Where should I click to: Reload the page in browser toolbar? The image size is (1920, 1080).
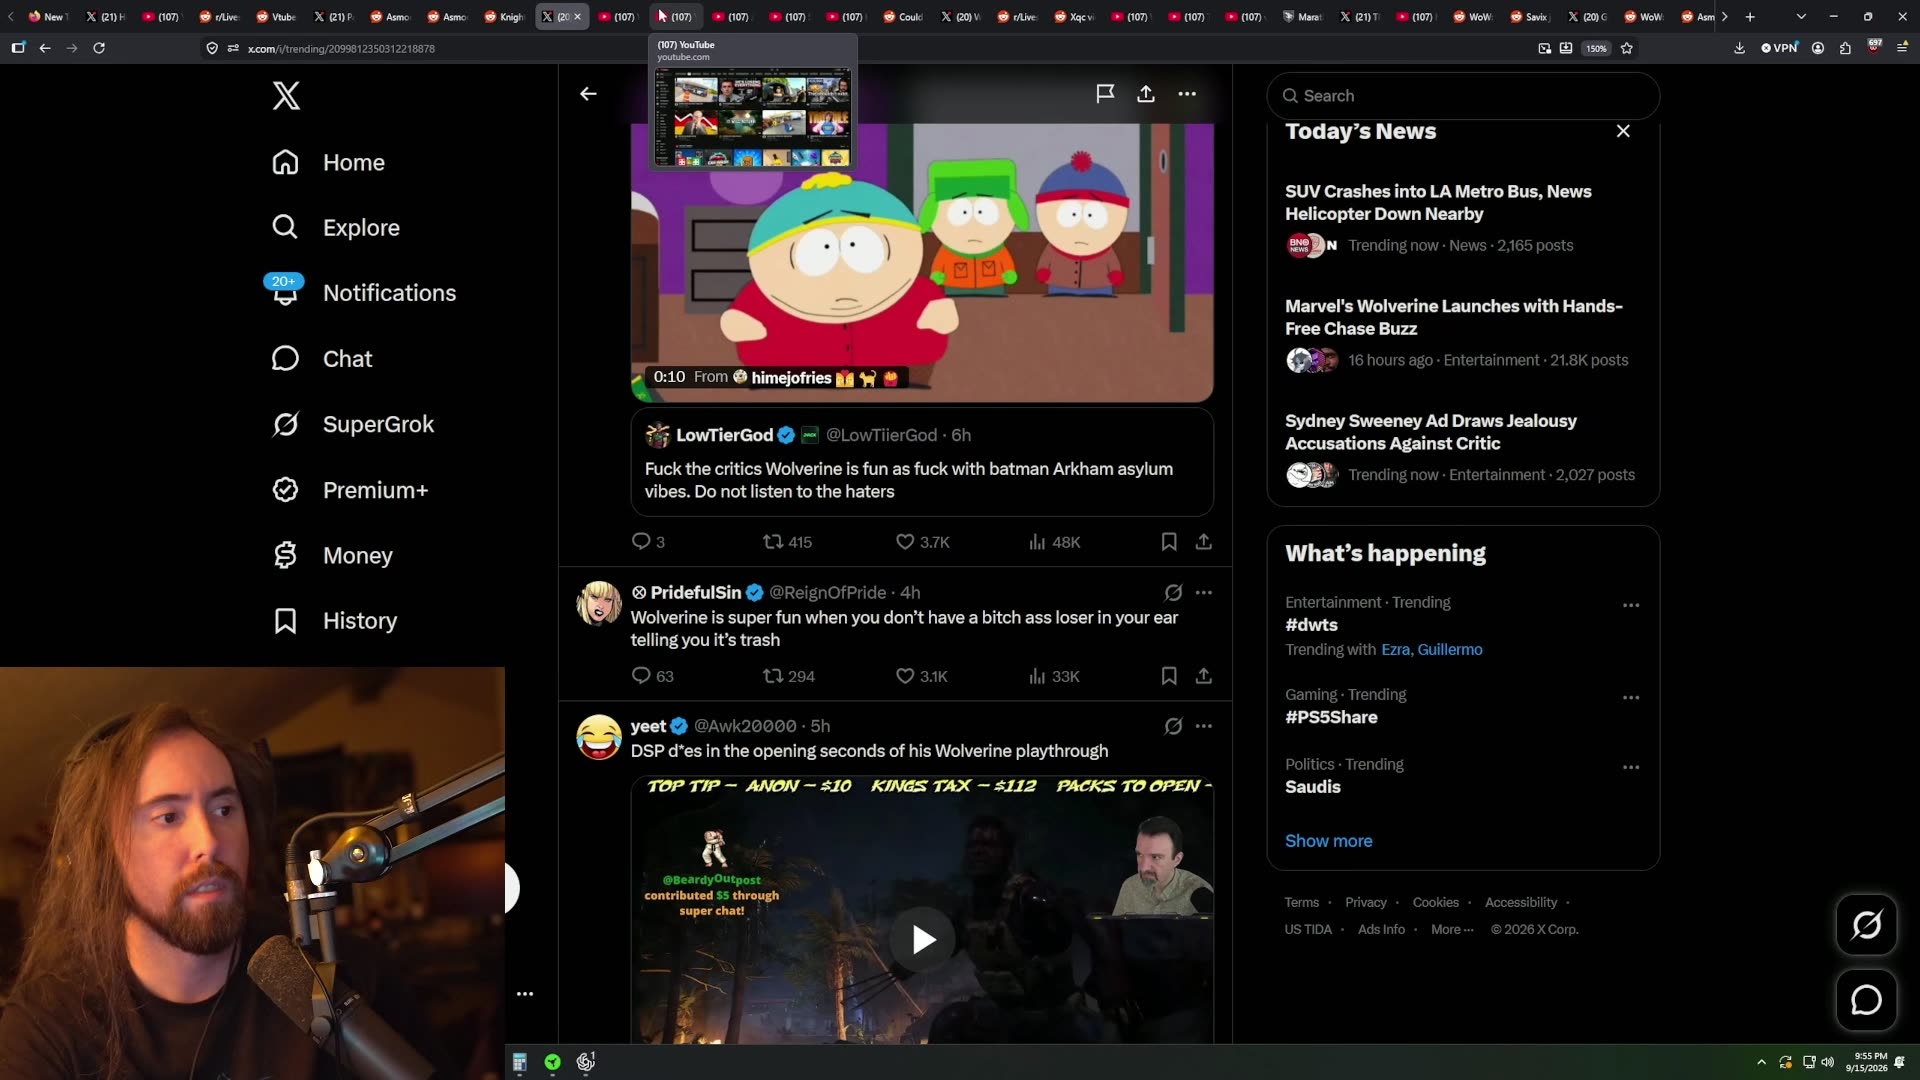point(99,48)
